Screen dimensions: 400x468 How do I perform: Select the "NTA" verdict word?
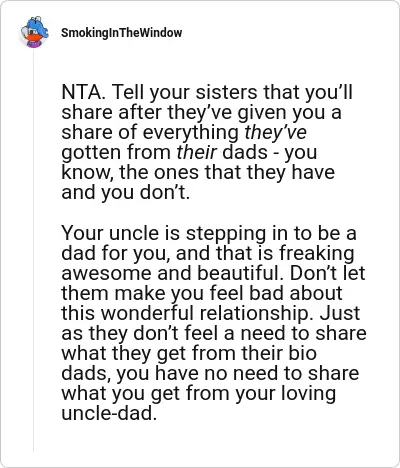82,92
